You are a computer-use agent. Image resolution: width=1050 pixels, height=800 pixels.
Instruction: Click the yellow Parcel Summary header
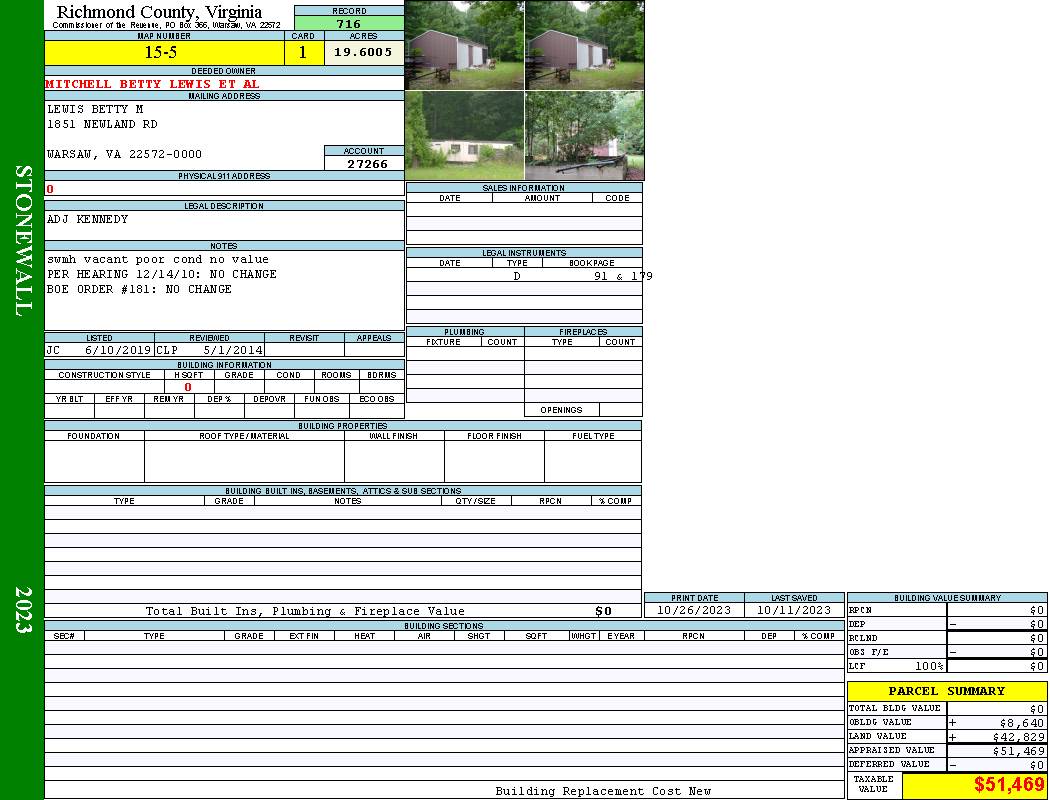[x=946, y=691]
